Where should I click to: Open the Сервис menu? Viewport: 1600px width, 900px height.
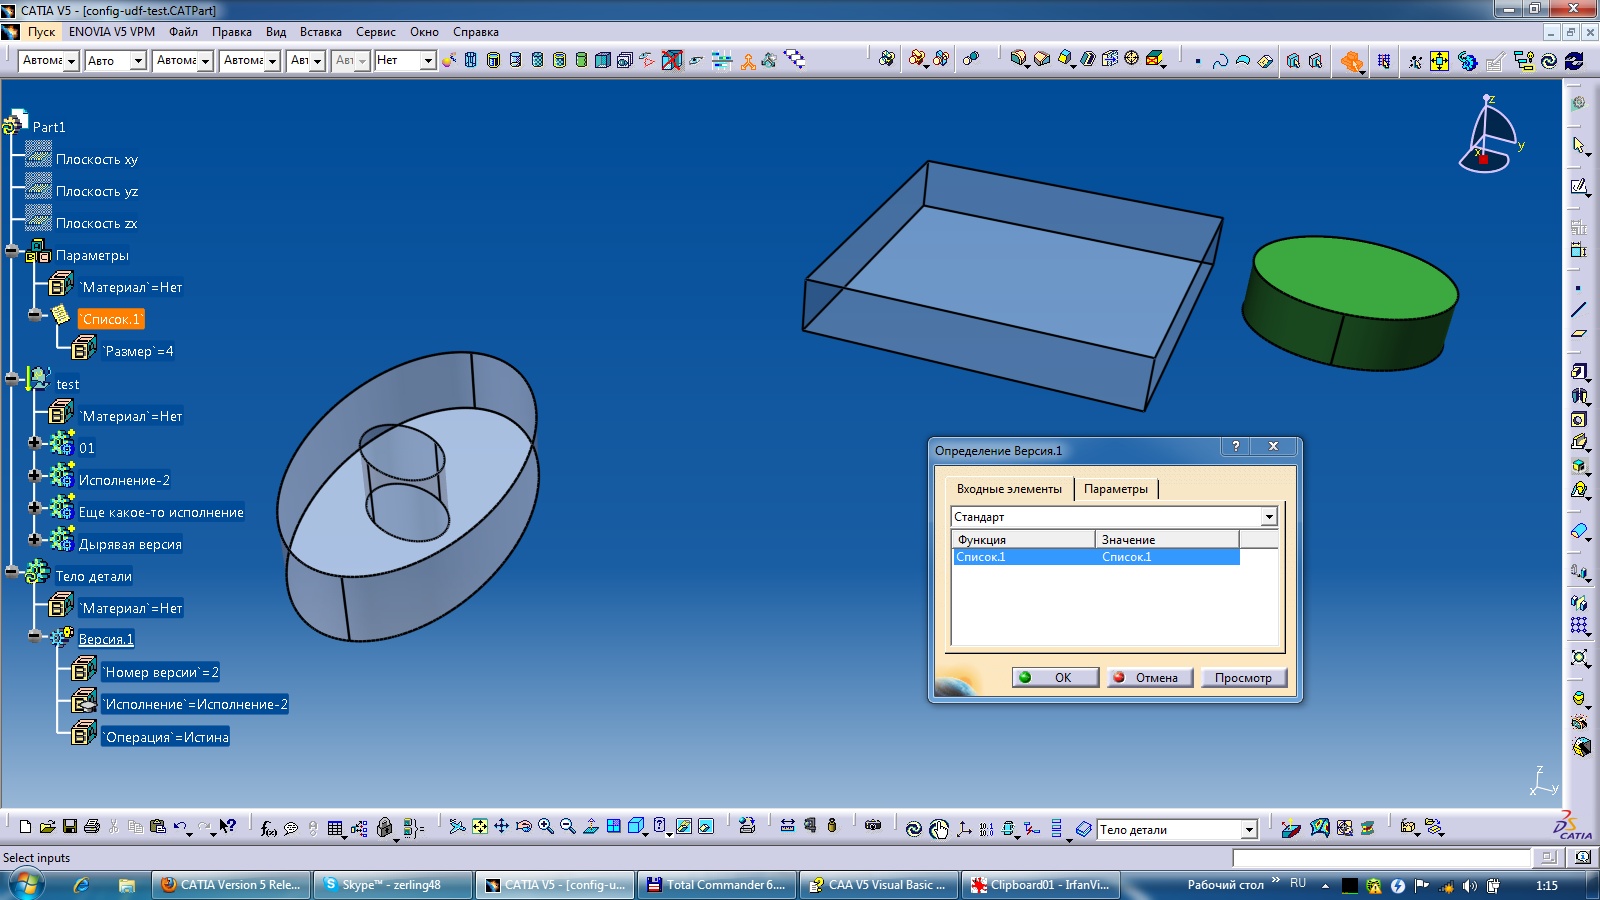click(x=376, y=32)
